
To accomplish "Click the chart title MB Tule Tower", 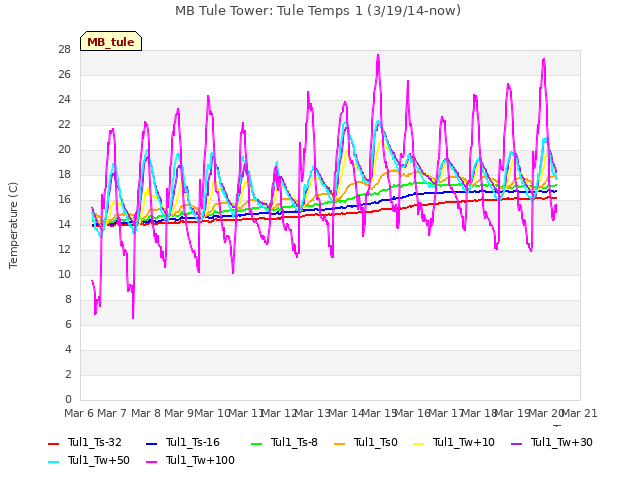I will [318, 11].
